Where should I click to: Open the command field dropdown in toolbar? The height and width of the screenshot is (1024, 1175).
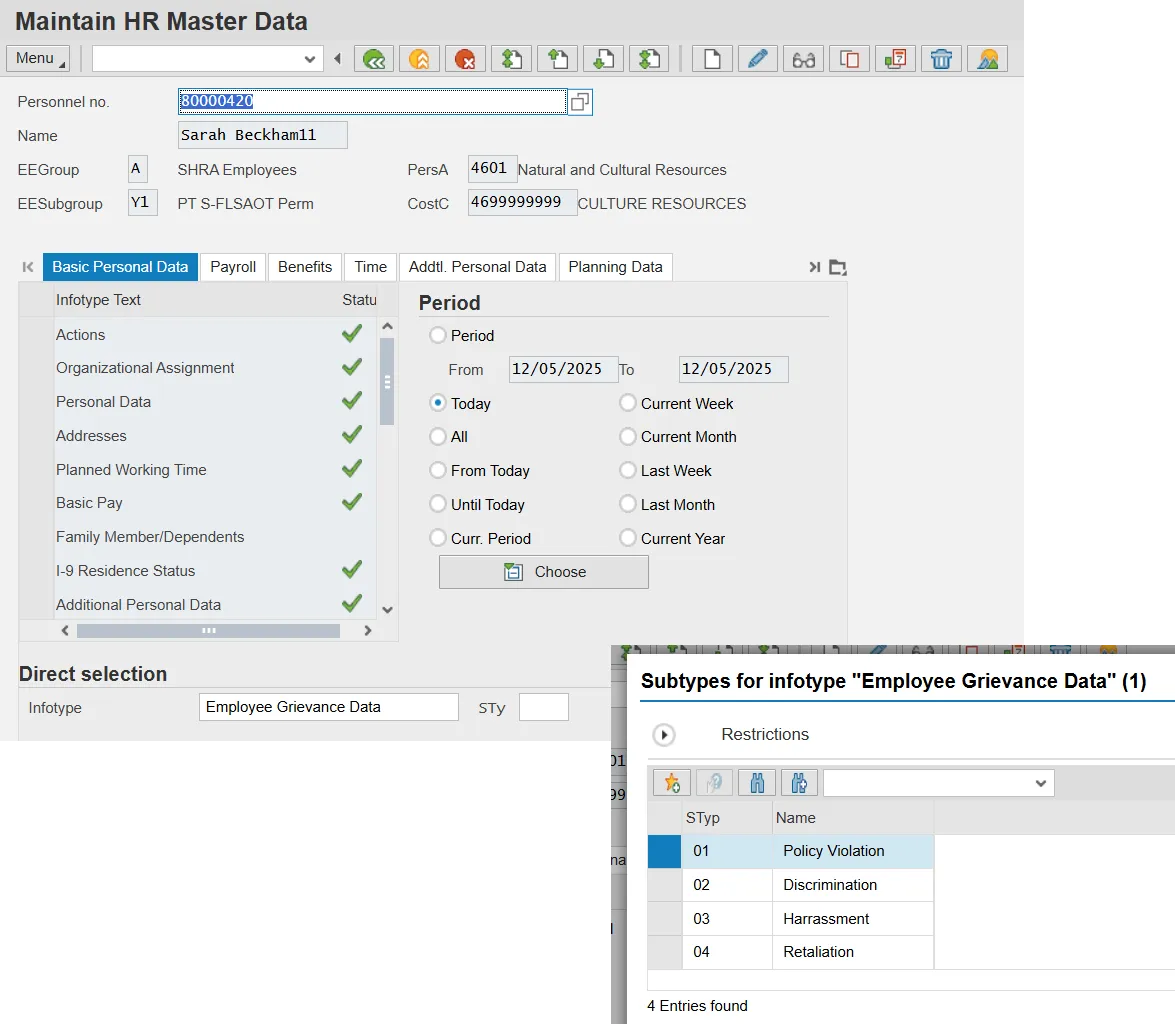click(x=310, y=59)
